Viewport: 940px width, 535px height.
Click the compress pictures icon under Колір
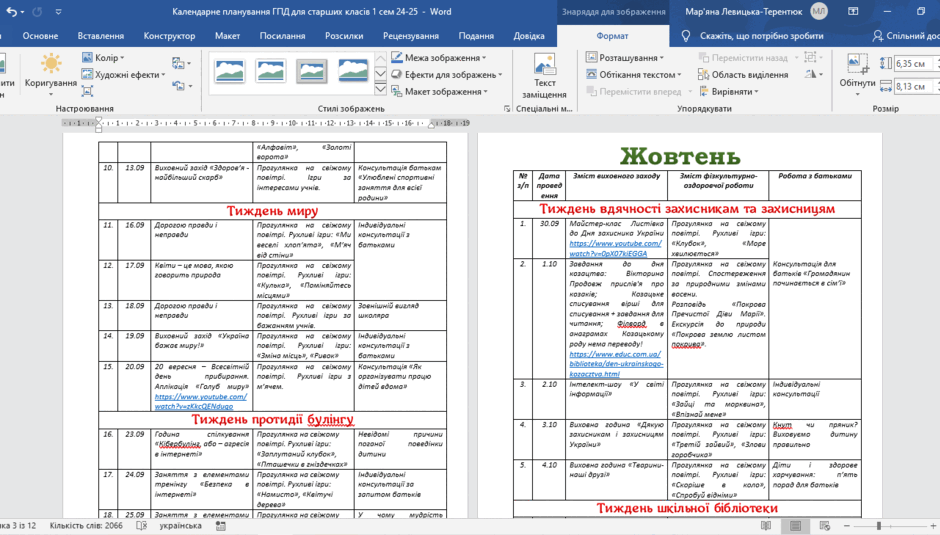click(87, 91)
